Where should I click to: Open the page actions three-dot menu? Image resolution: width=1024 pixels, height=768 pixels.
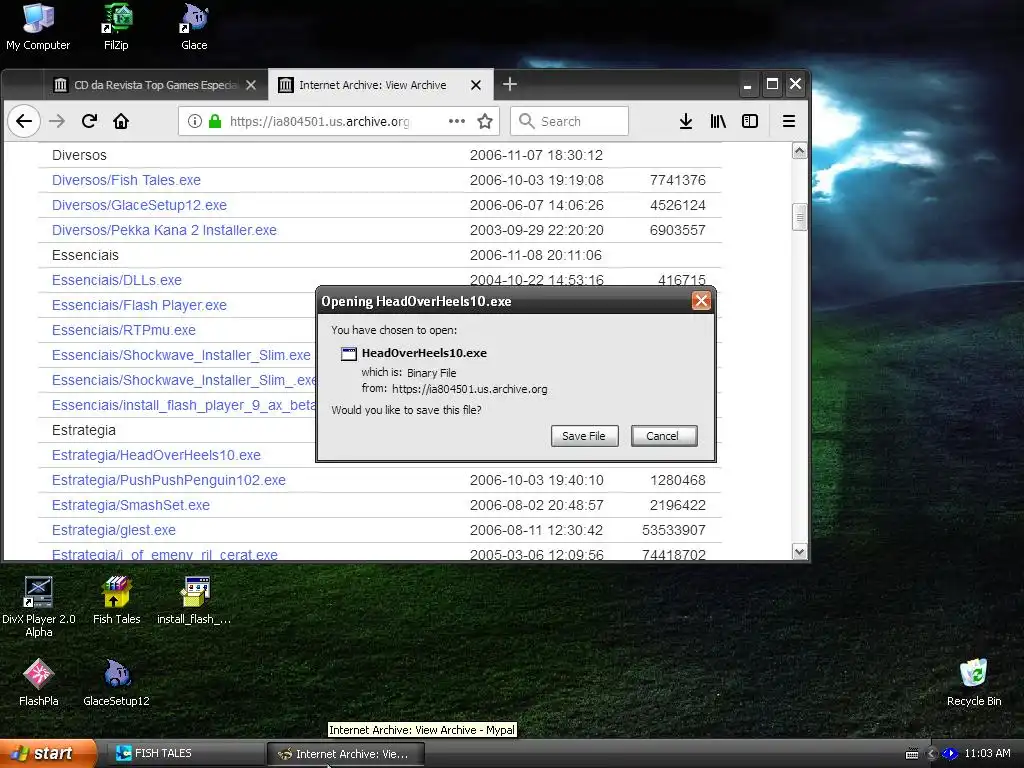[x=457, y=121]
